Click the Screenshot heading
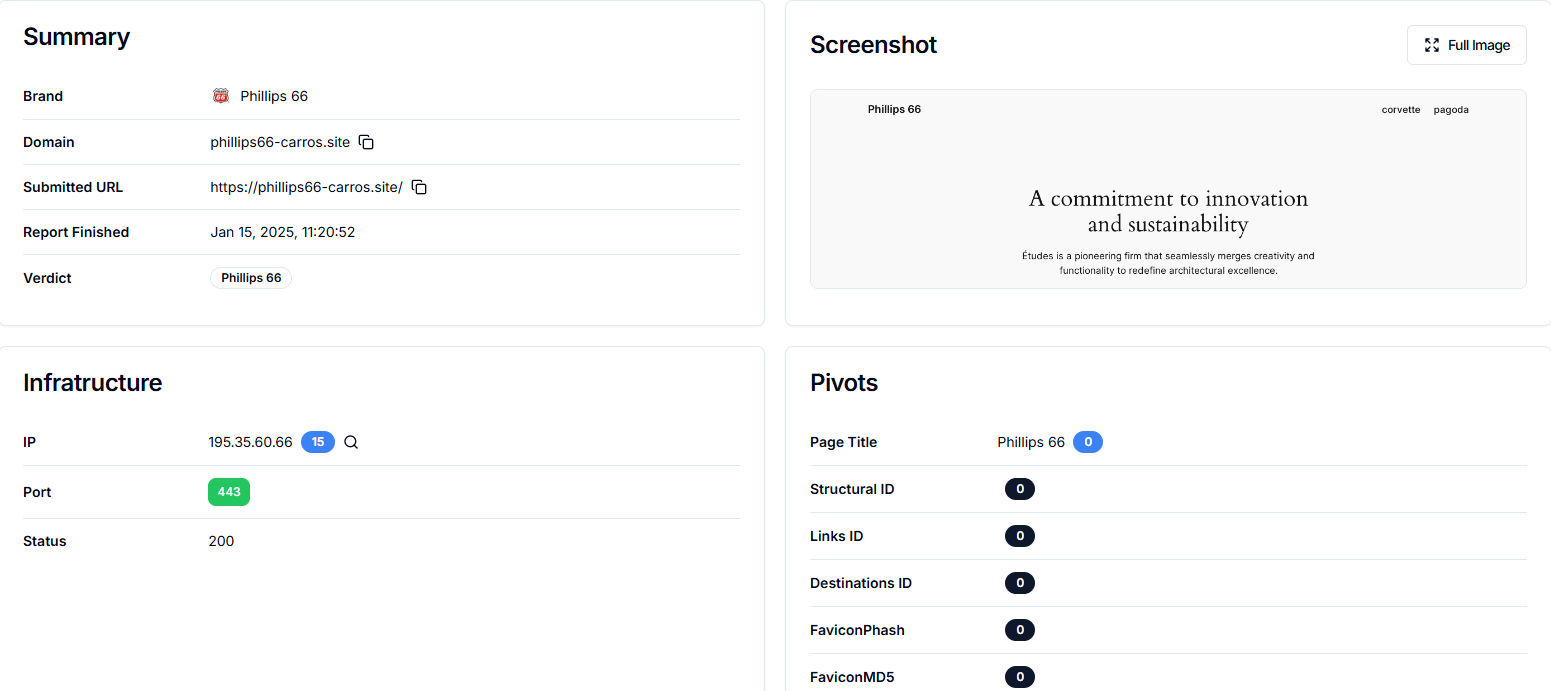 pyautogui.click(x=873, y=45)
